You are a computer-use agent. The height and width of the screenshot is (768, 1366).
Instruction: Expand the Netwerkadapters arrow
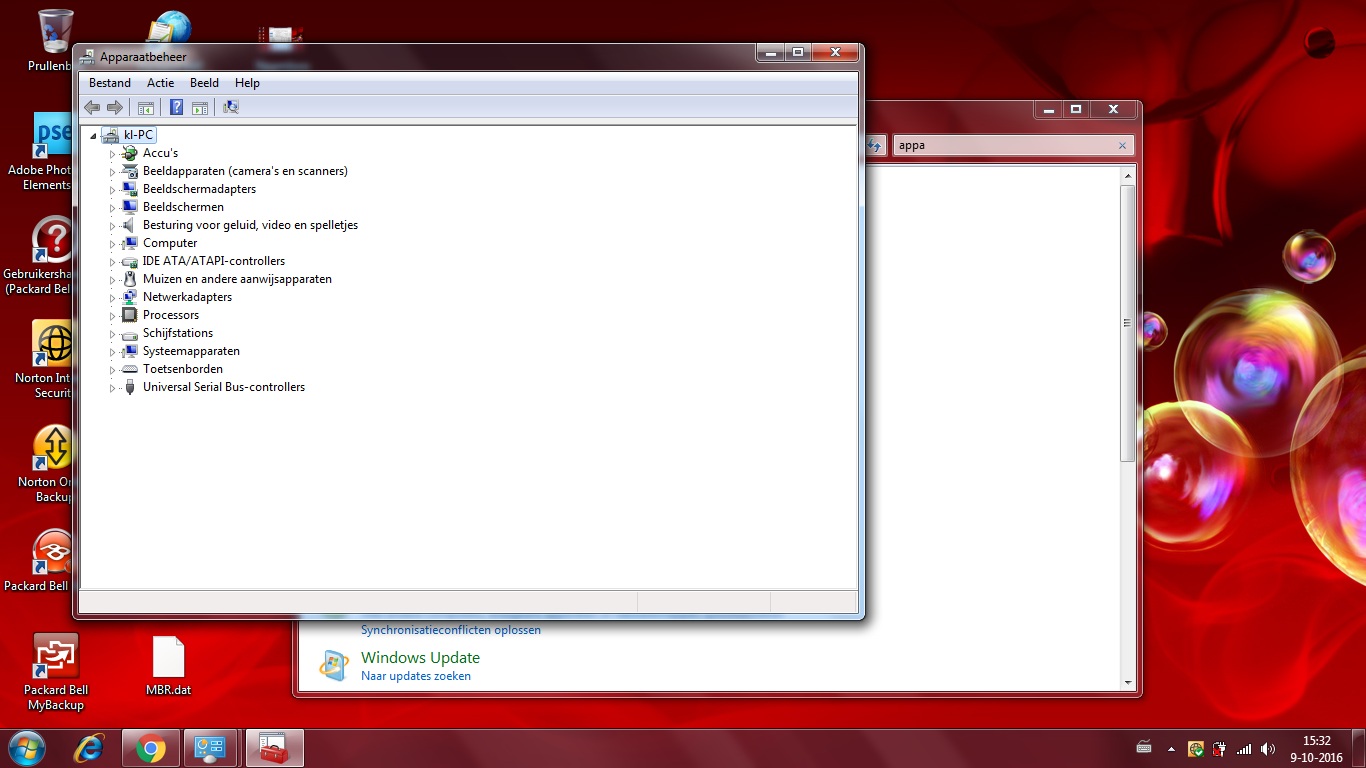[x=112, y=298]
